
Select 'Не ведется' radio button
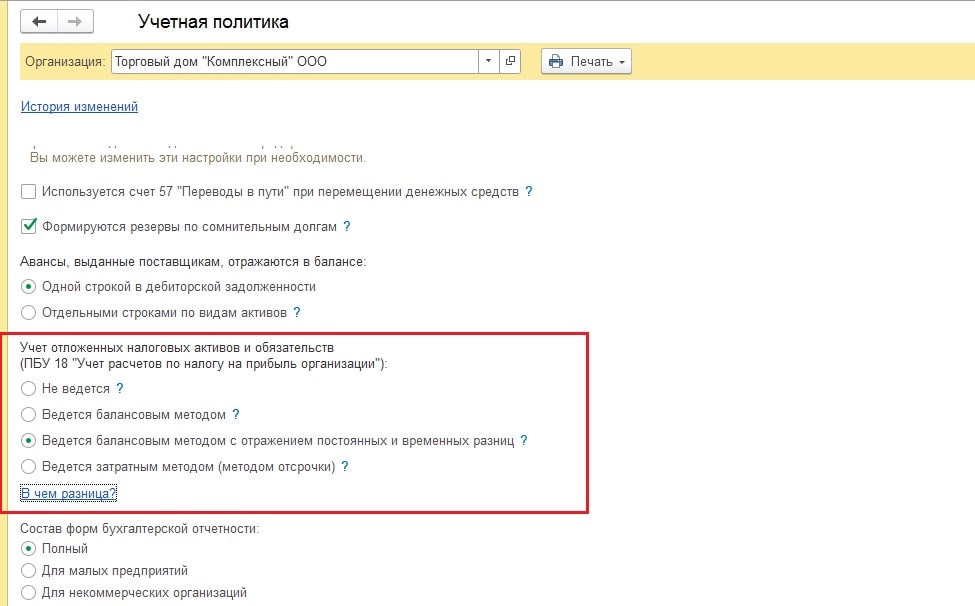29,388
